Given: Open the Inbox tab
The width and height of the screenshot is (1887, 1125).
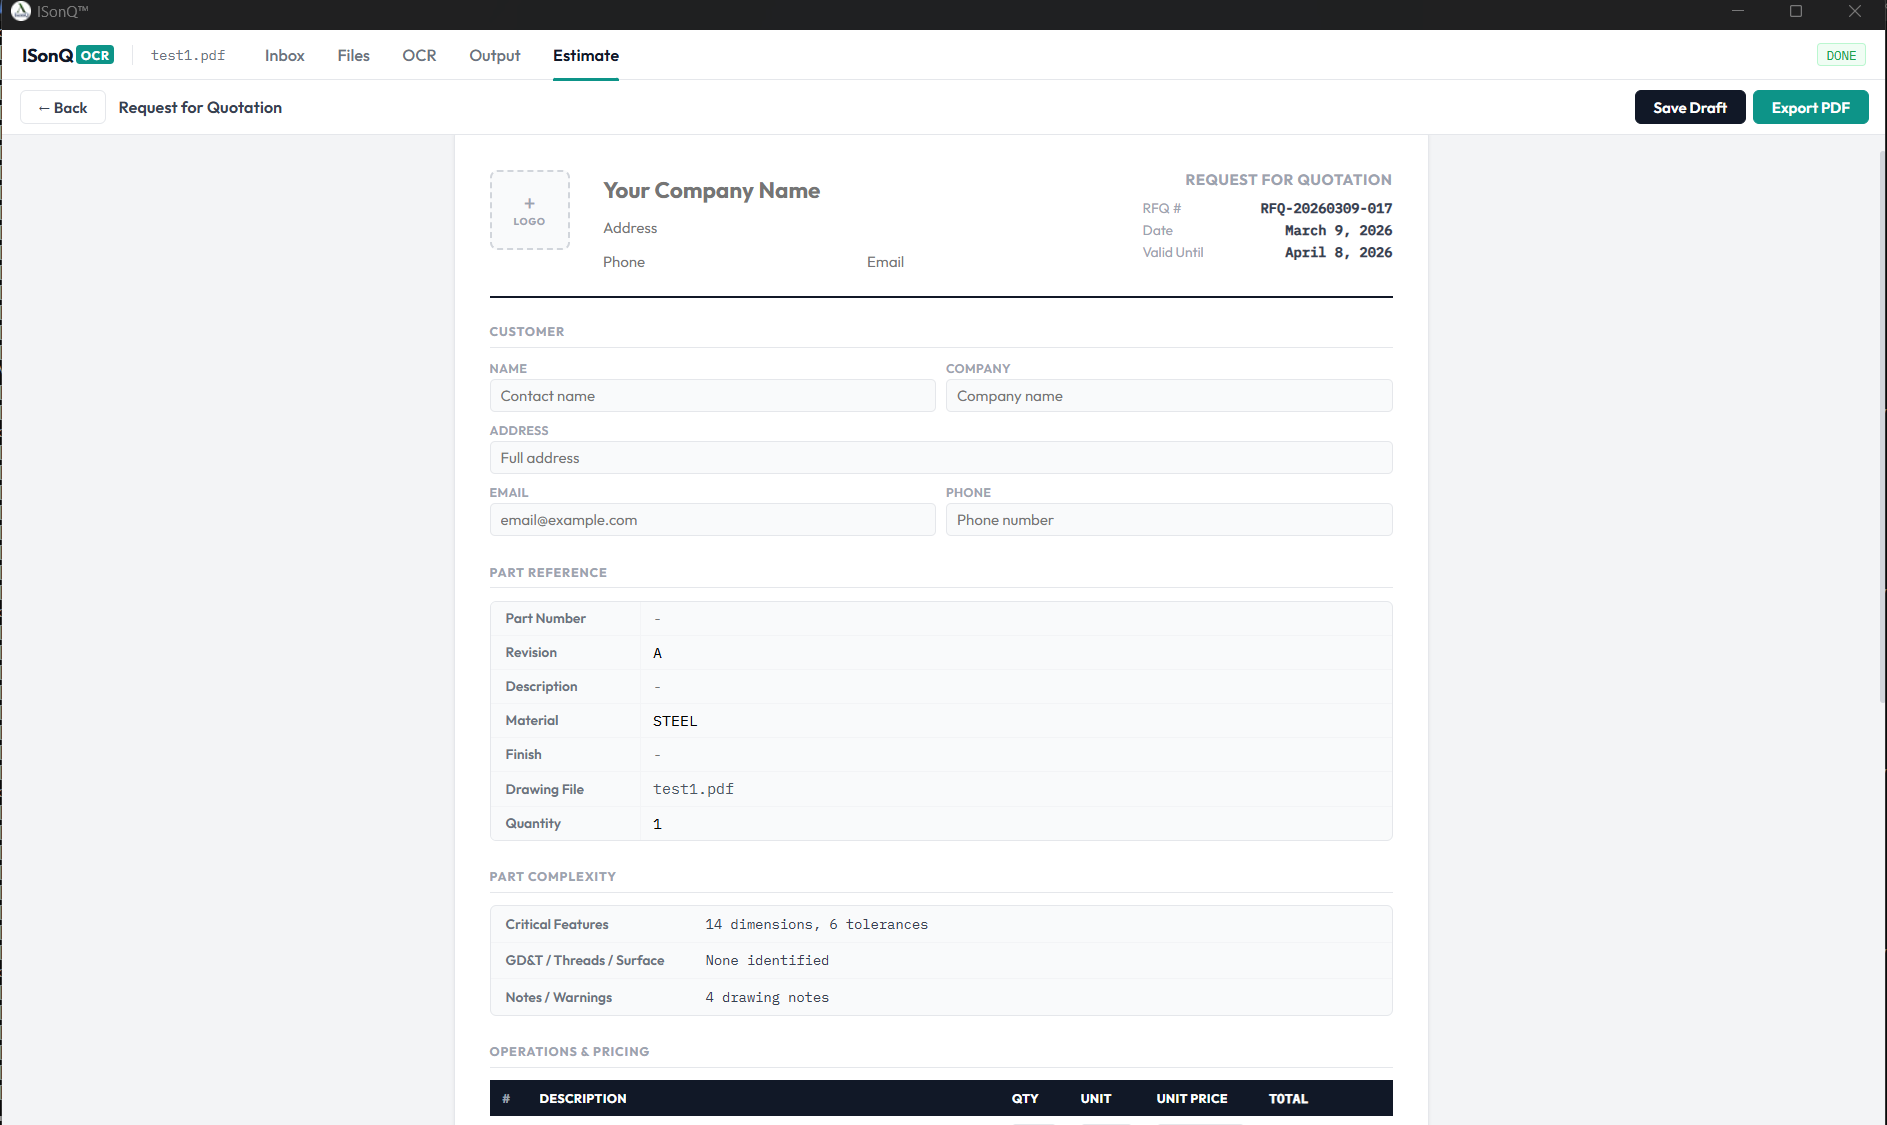Looking at the screenshot, I should tap(284, 55).
